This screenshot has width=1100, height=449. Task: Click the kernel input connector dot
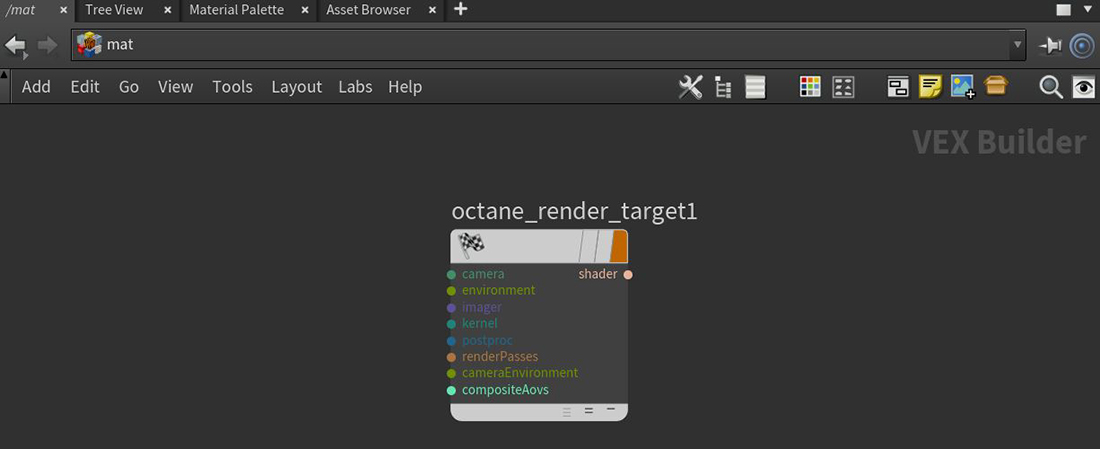pyautogui.click(x=451, y=324)
